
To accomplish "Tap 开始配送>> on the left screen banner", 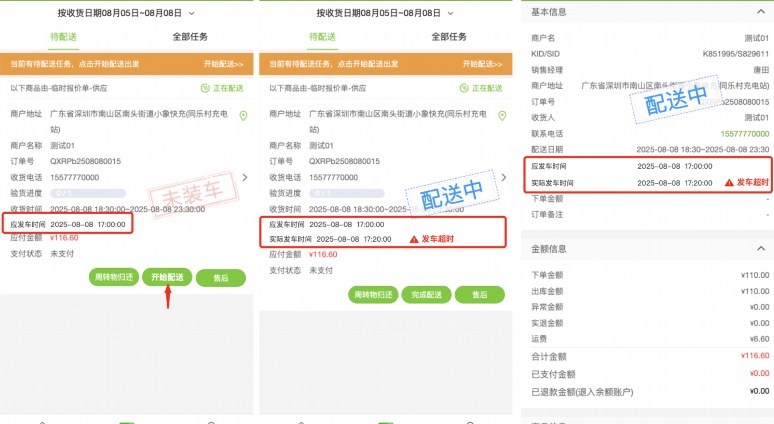I will coord(224,64).
